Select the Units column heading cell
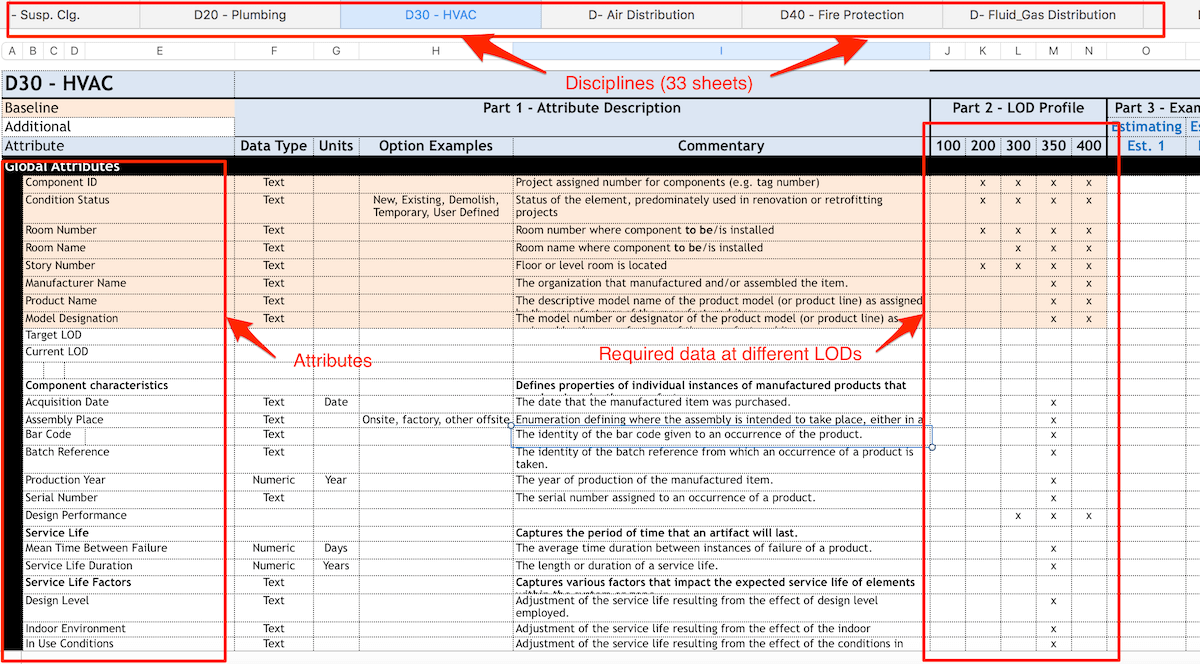1200x664 pixels. pos(336,146)
